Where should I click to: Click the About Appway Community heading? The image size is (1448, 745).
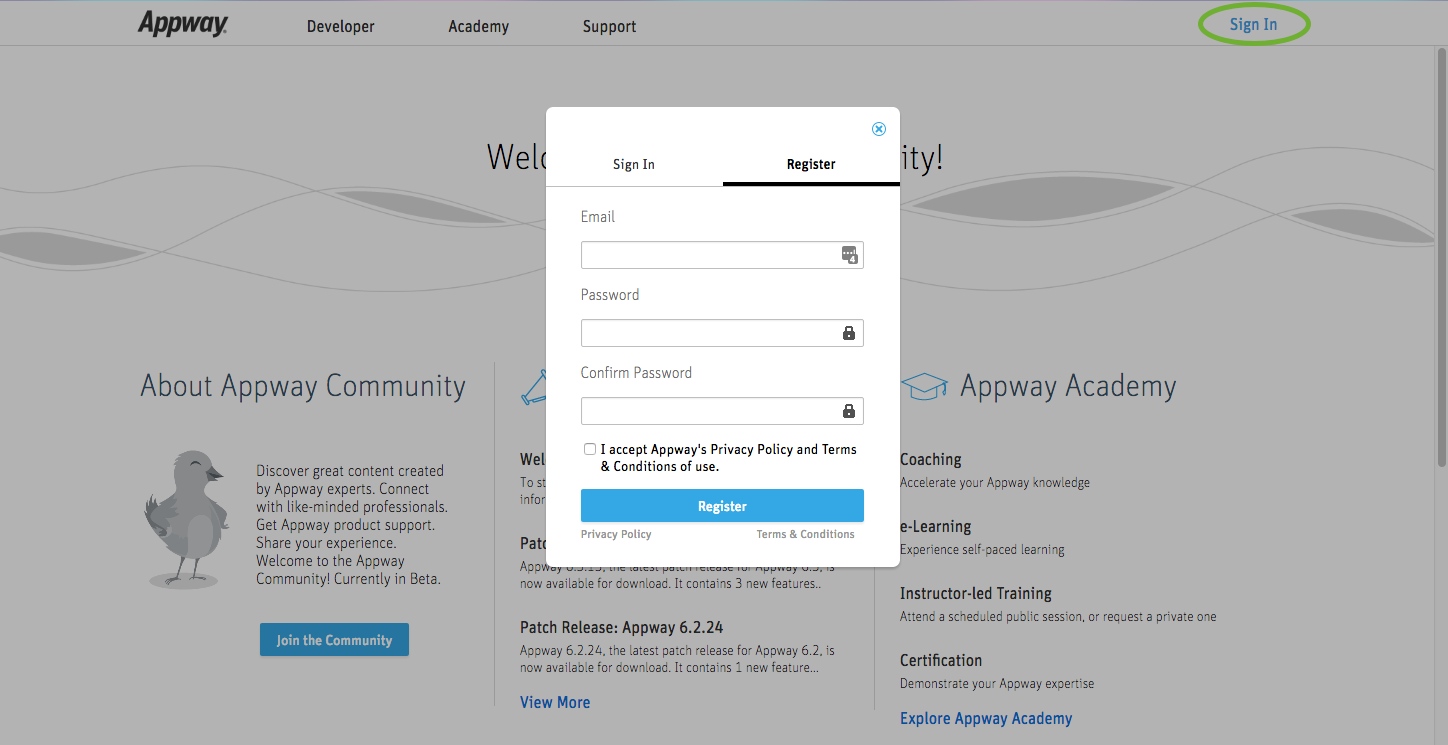[x=303, y=386]
